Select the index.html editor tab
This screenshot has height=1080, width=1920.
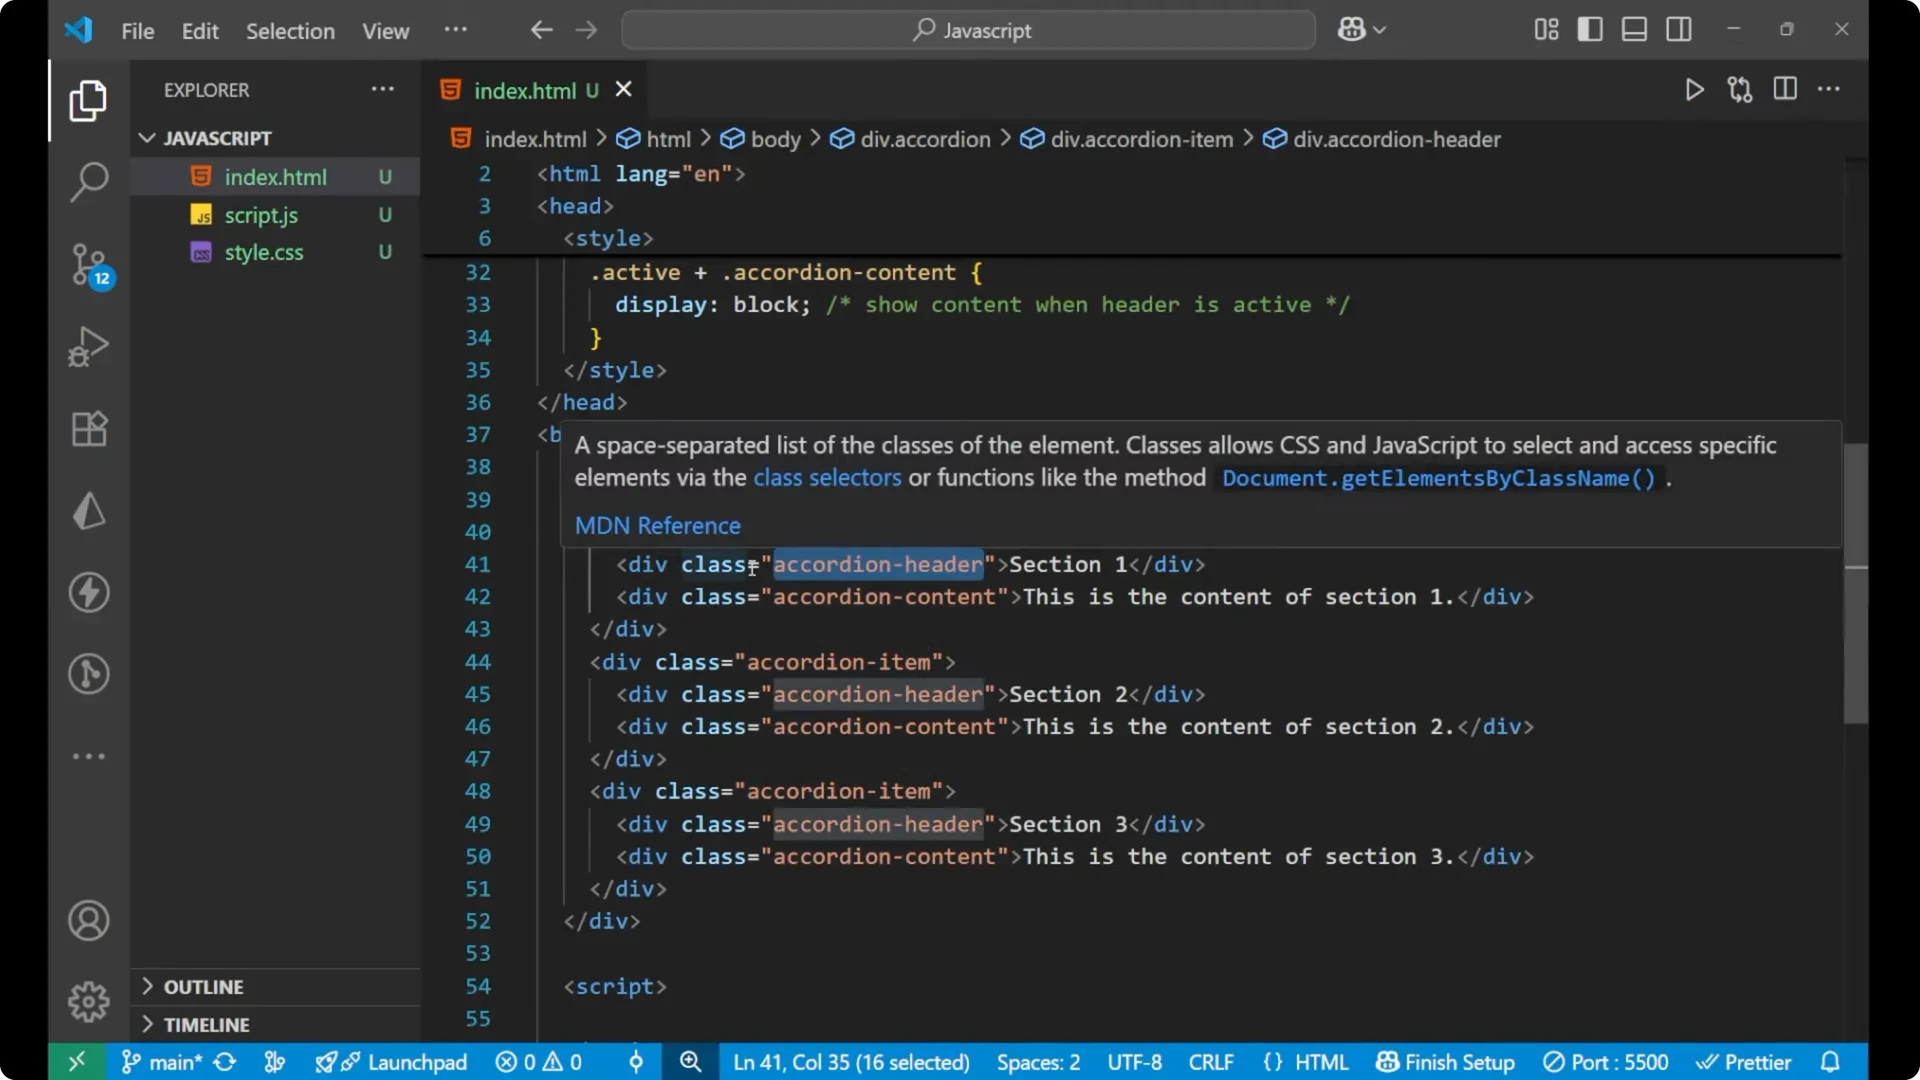click(x=530, y=89)
